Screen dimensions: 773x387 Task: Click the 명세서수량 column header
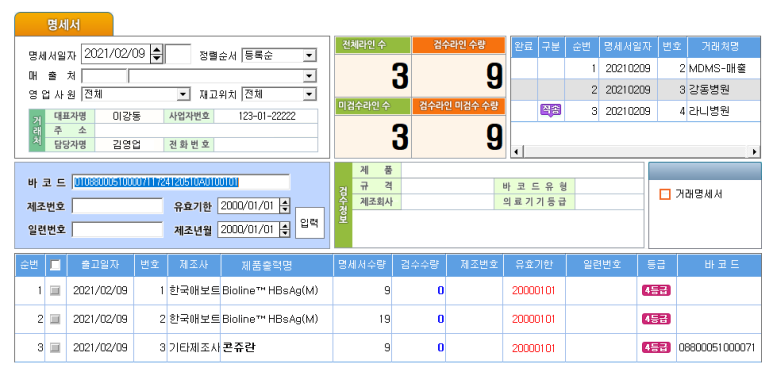pos(362,265)
